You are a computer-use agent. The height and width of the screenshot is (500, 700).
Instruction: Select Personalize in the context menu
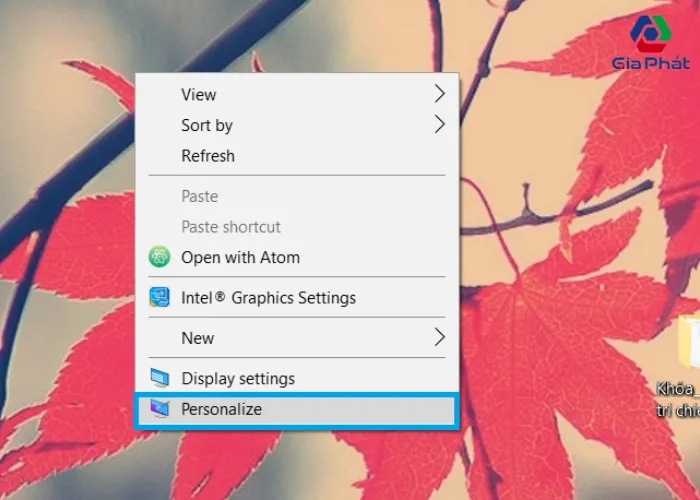(x=297, y=409)
